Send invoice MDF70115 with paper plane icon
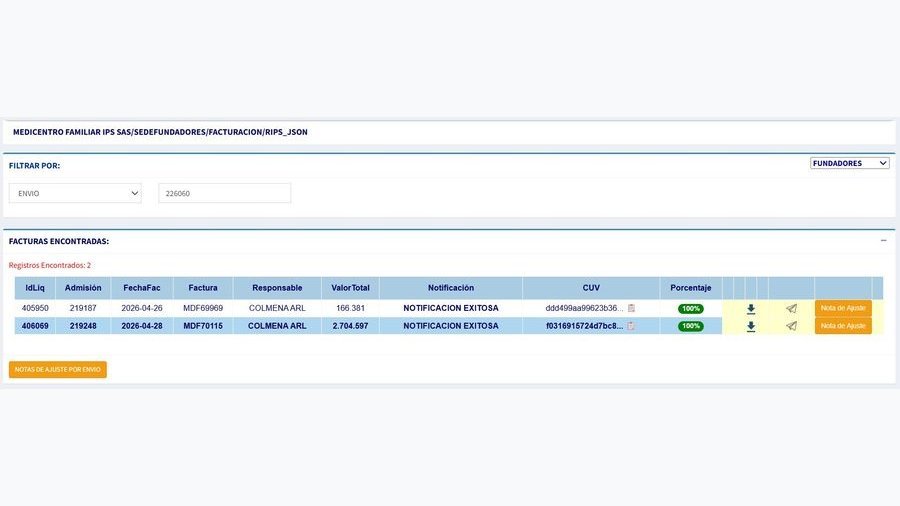The height and width of the screenshot is (506, 900). [x=792, y=326]
